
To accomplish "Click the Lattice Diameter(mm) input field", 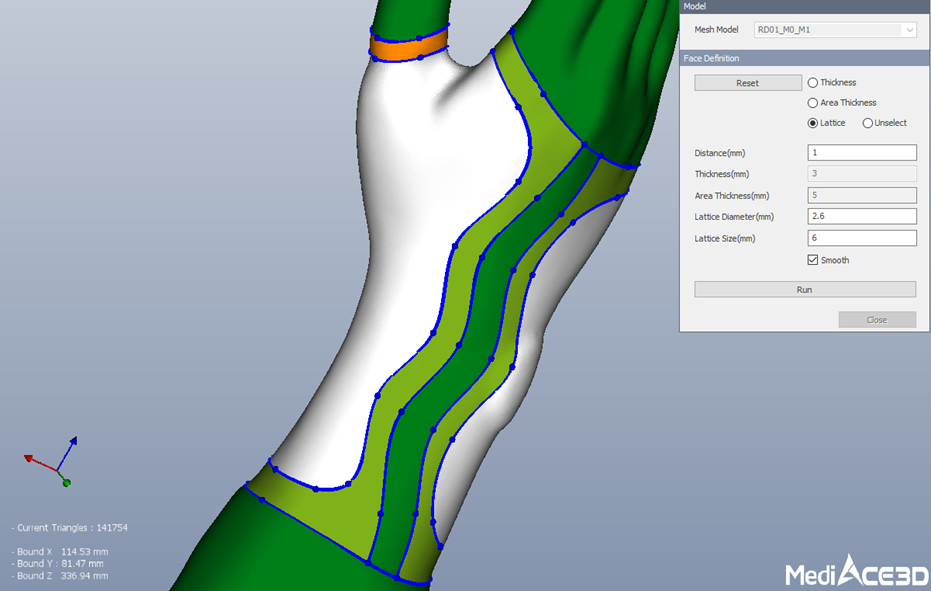I will 862,216.
